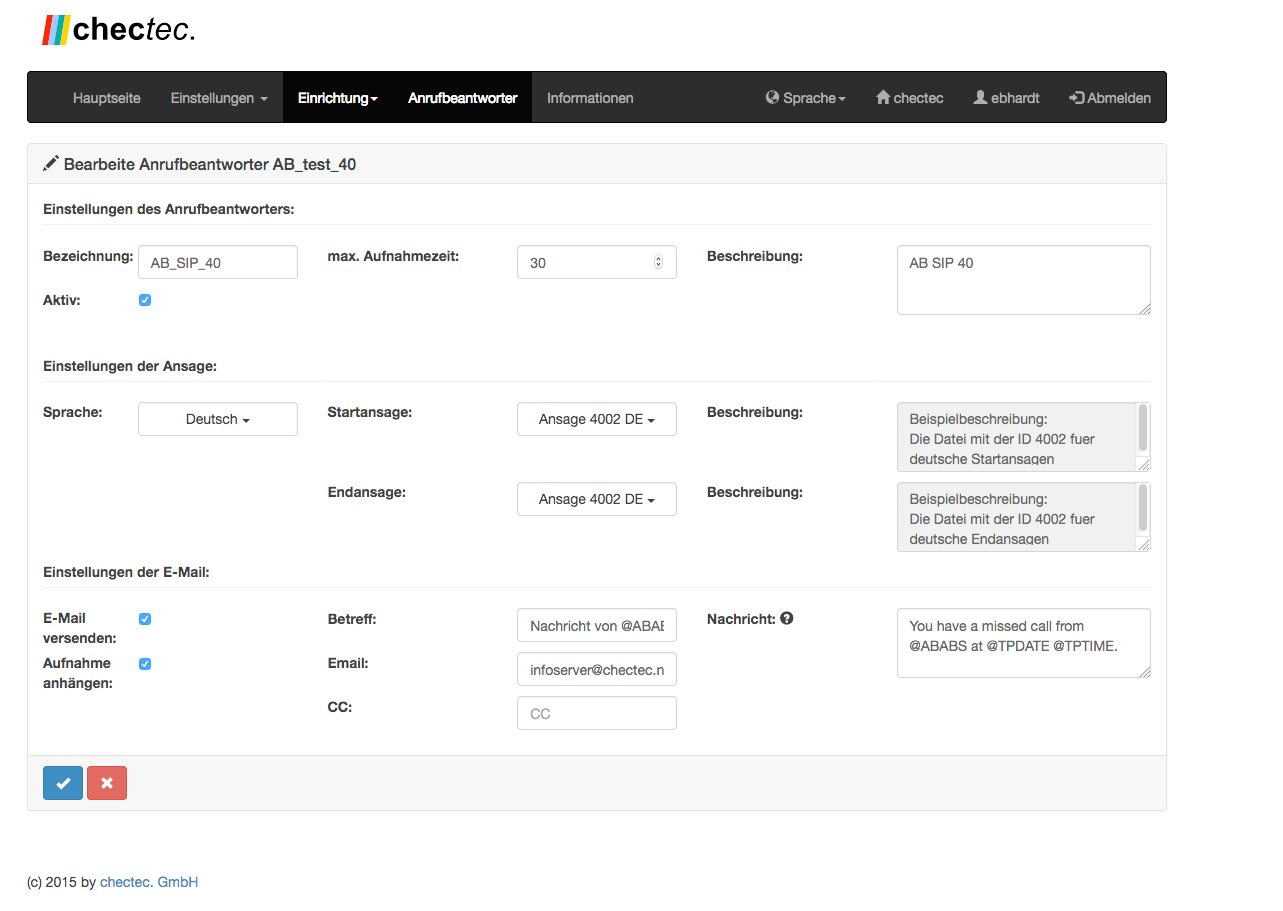Open the Endansage Ansage 4002 DE dropdown

tap(597, 499)
